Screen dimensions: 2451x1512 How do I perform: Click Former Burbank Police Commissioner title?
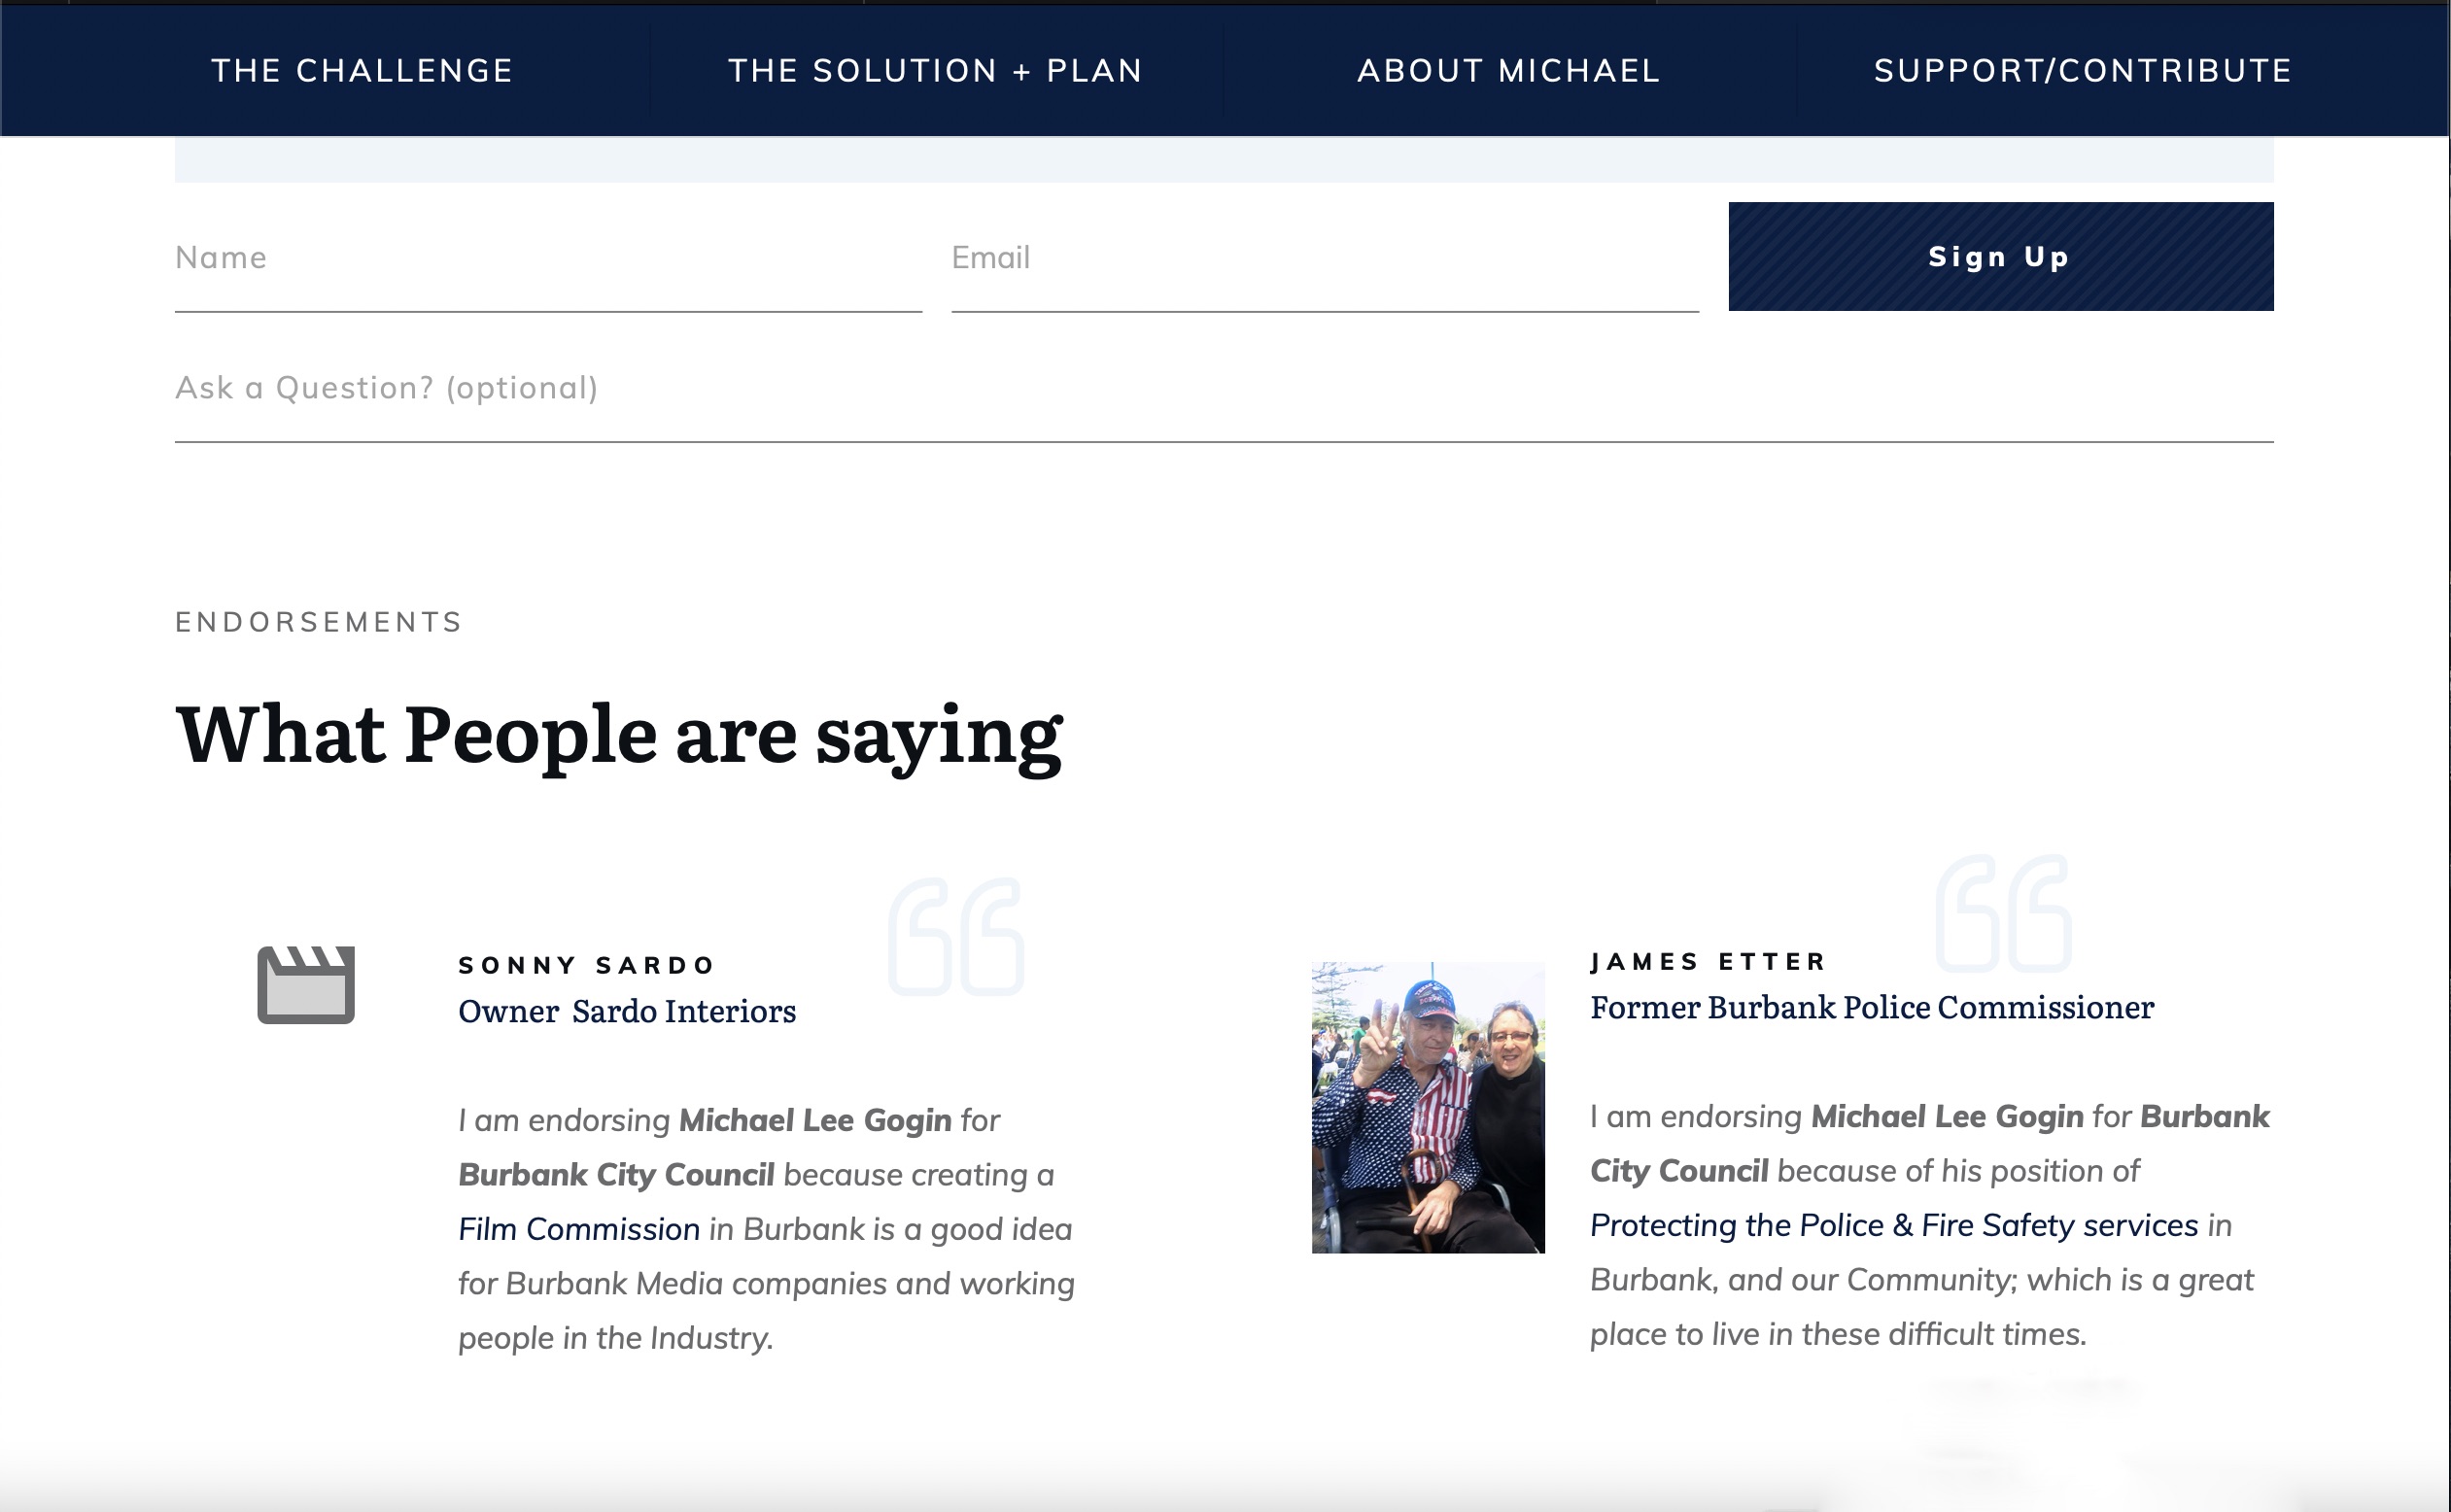pos(1871,1007)
